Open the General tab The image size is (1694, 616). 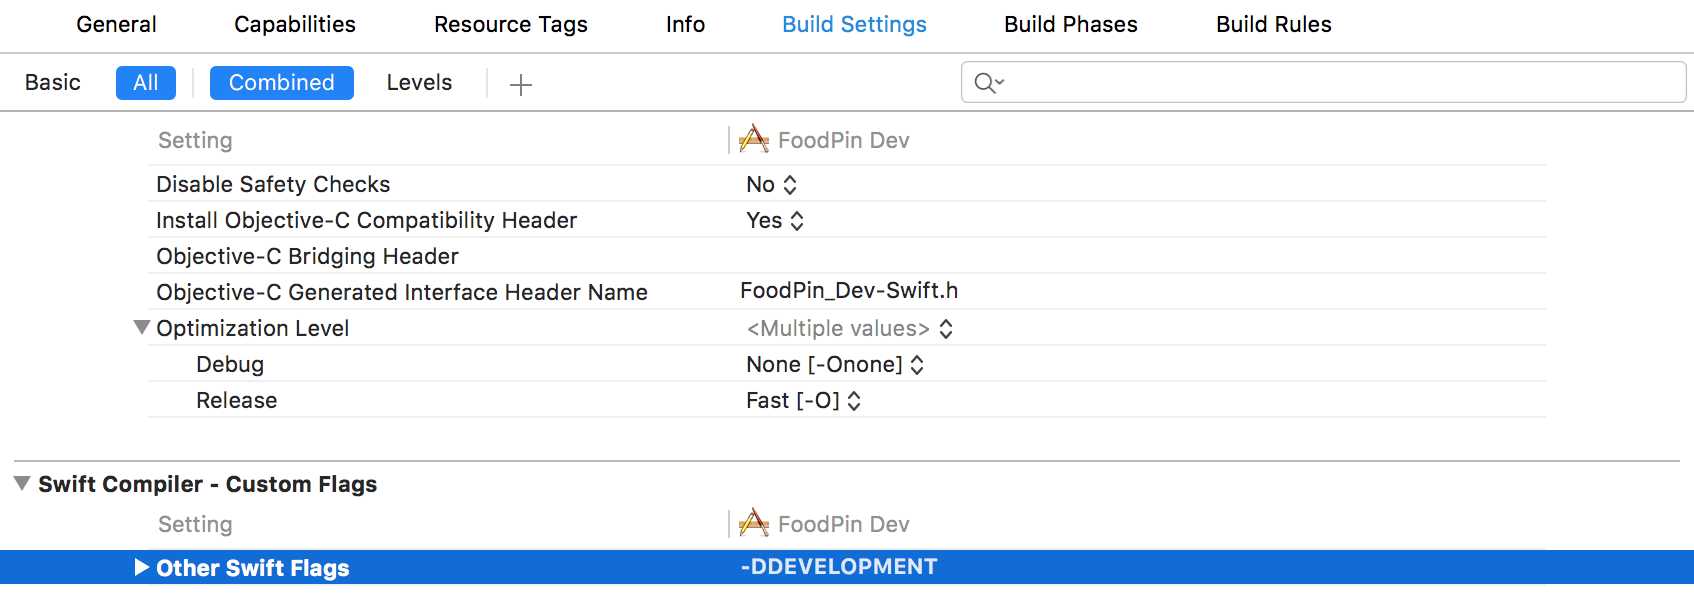[116, 24]
